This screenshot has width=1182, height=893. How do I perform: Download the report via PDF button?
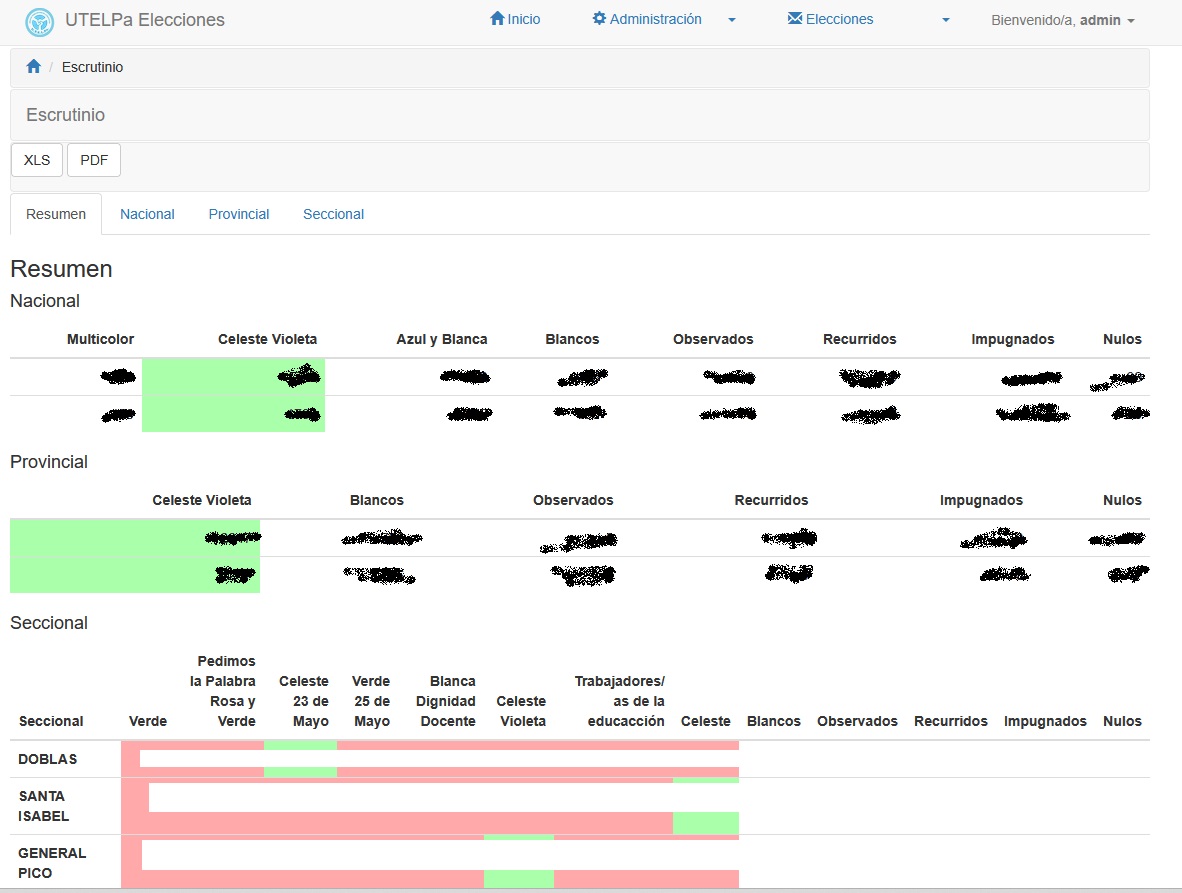tap(94, 160)
